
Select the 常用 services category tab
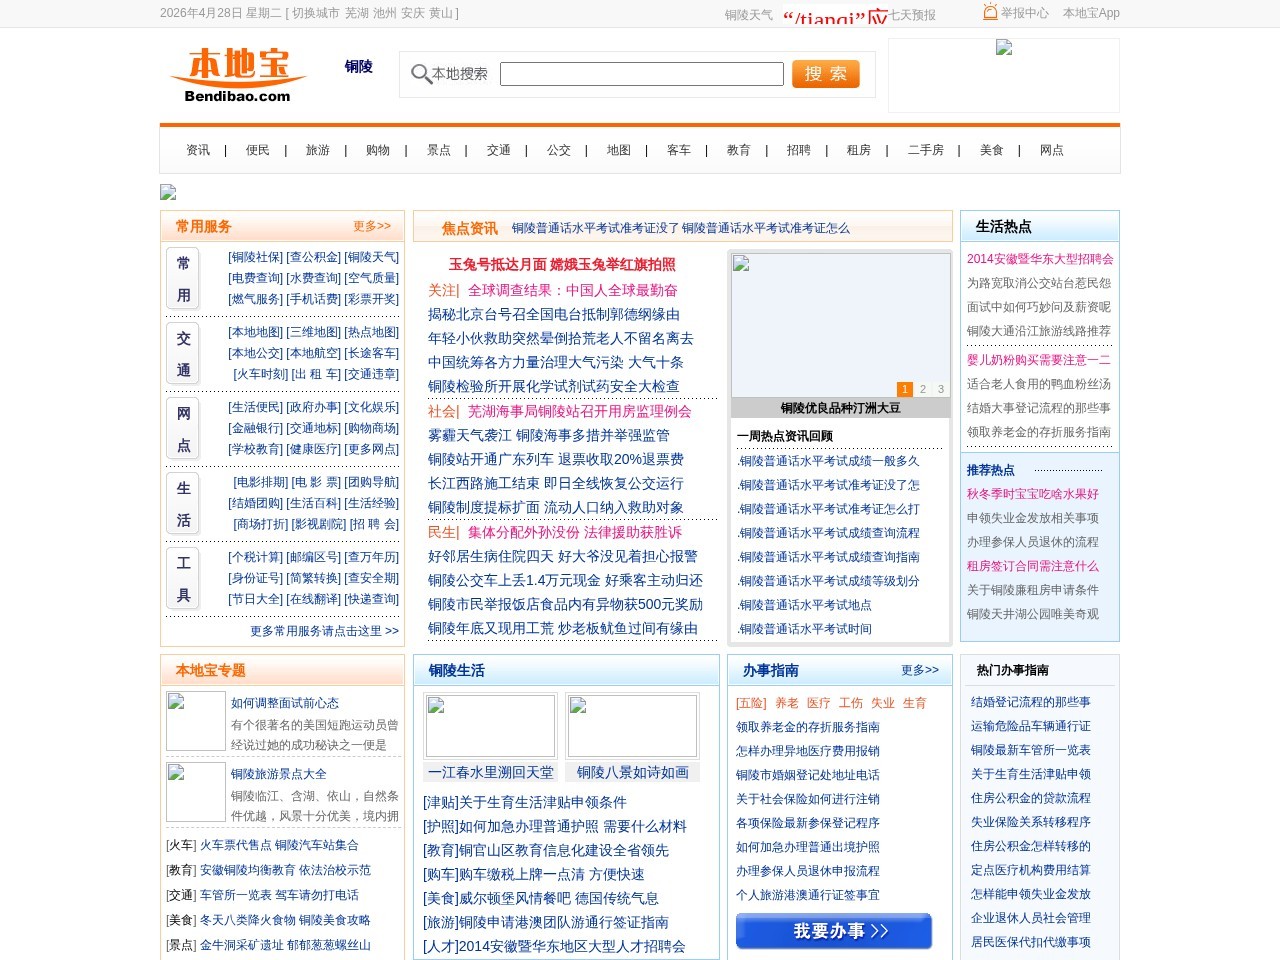pos(183,279)
